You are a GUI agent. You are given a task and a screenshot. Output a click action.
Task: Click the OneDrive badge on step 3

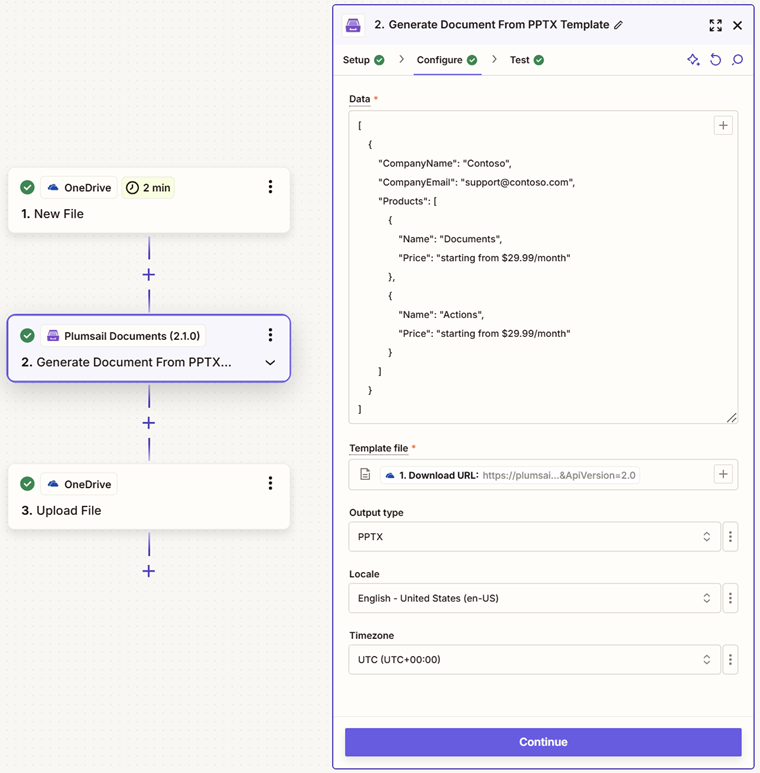pos(79,484)
